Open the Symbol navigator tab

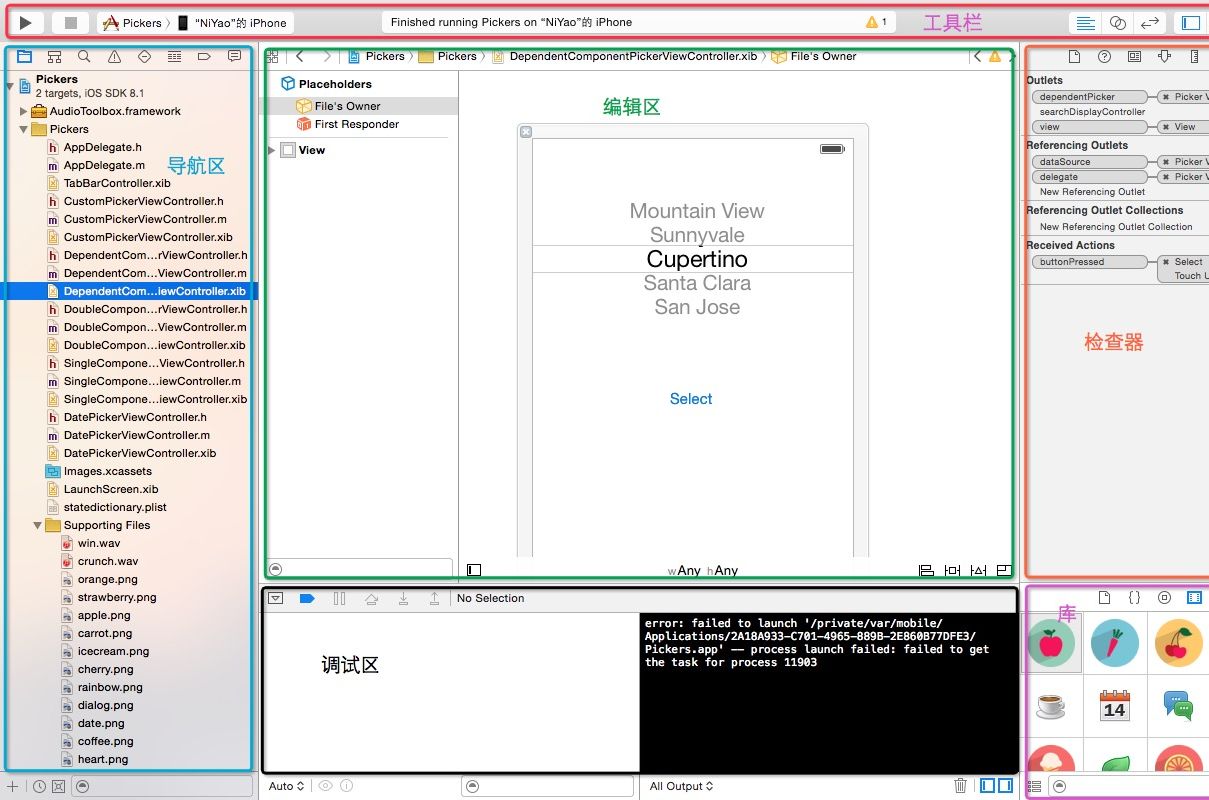coord(55,57)
